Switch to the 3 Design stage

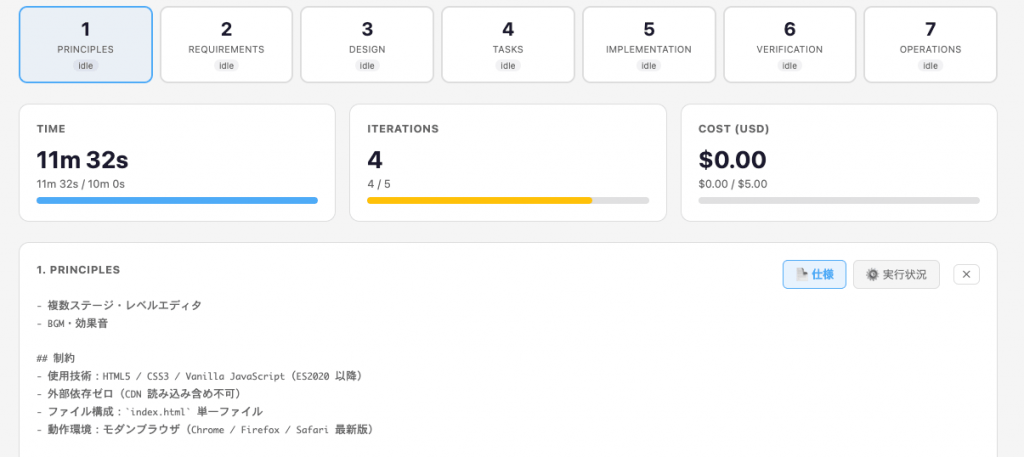click(367, 44)
